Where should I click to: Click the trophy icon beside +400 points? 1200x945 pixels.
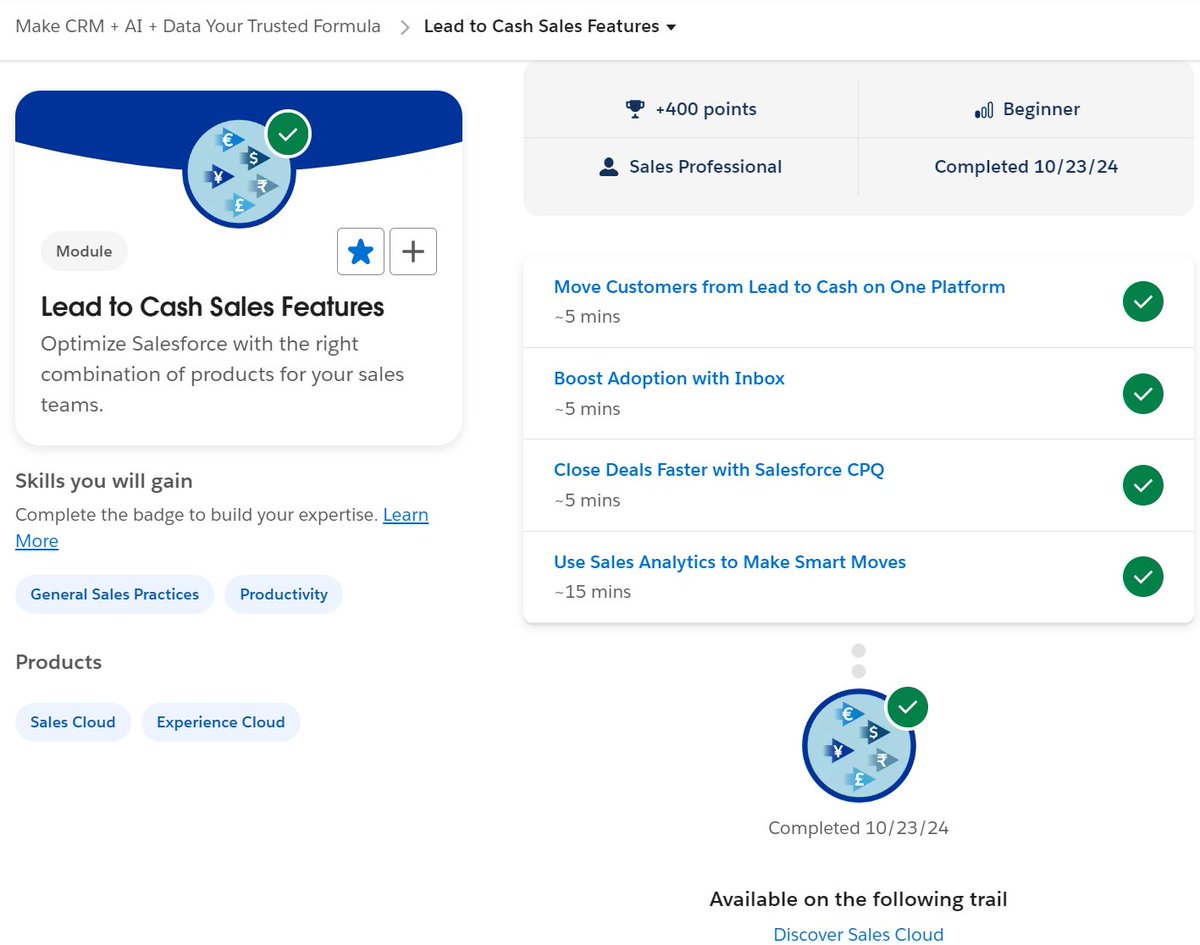click(x=635, y=109)
